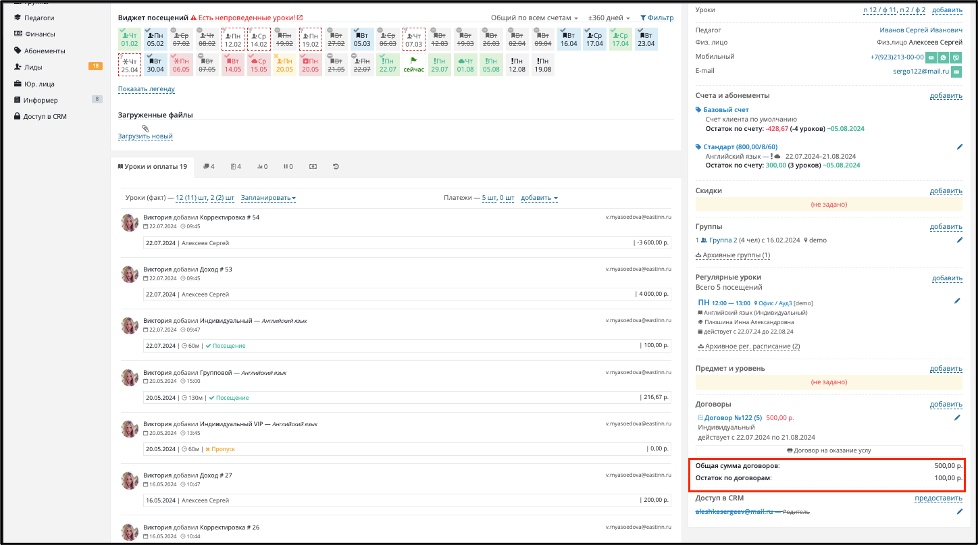Open the Информер sidebar item
979x545 pixels.
tap(41, 100)
